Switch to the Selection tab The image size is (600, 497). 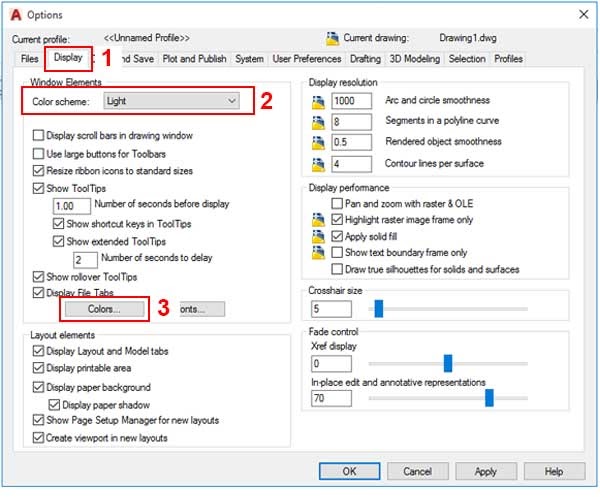point(467,59)
